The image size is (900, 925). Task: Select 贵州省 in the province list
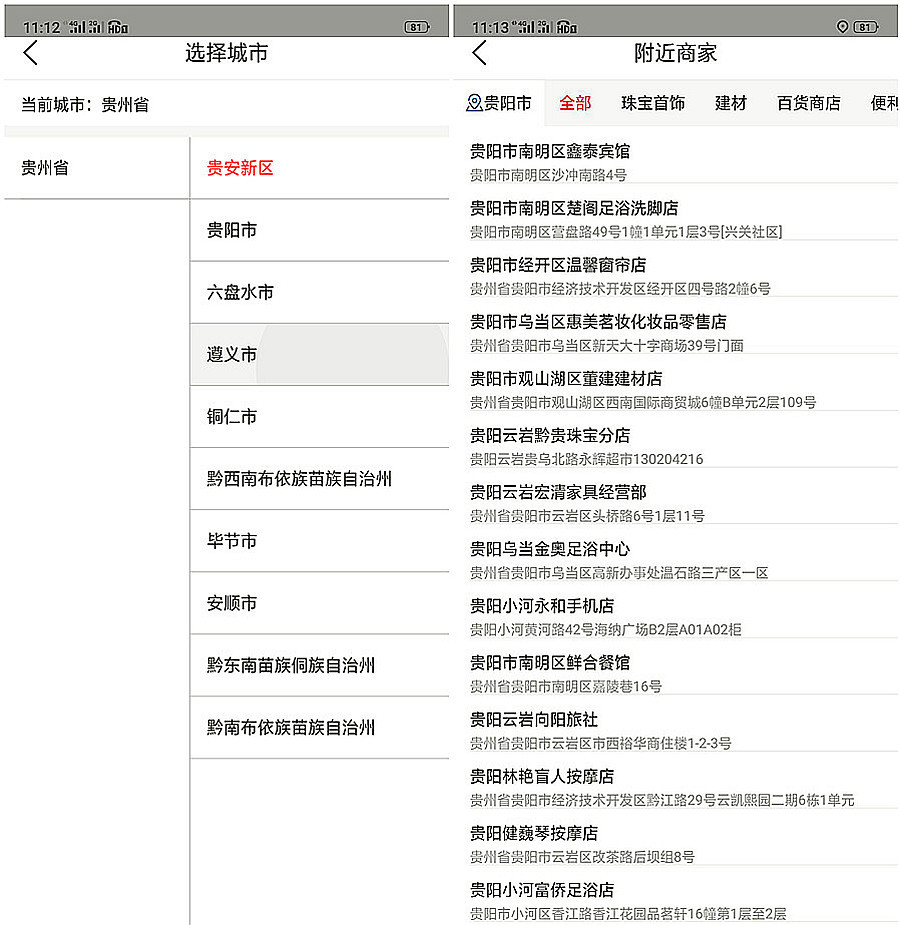click(x=97, y=168)
